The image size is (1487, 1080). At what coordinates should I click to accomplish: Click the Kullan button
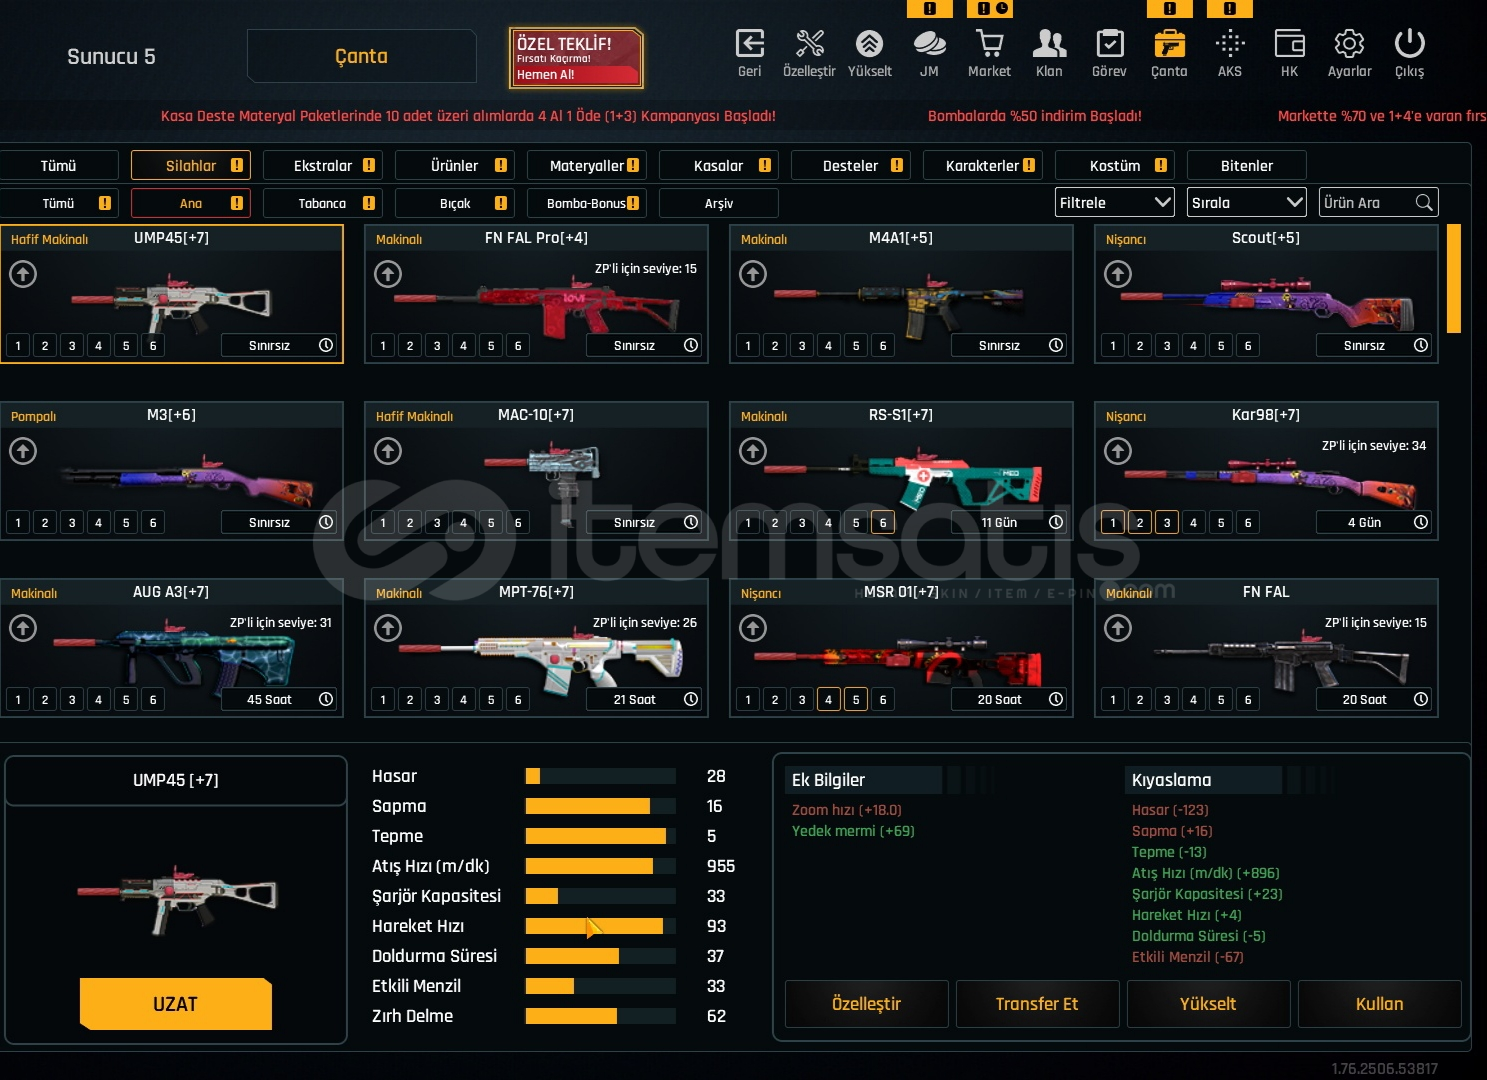click(1379, 1004)
